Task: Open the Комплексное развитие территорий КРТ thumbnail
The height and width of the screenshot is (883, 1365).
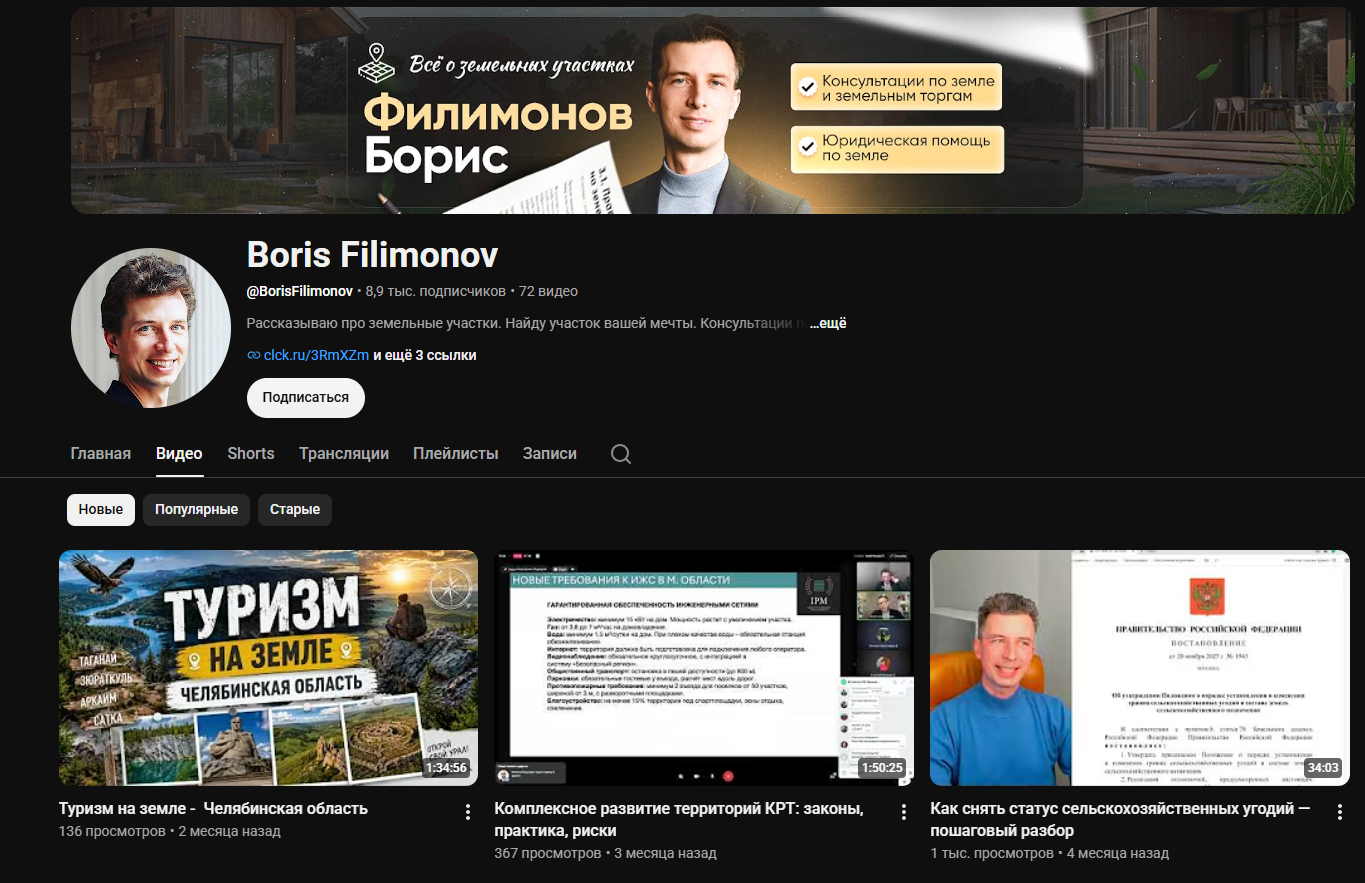Action: 704,668
